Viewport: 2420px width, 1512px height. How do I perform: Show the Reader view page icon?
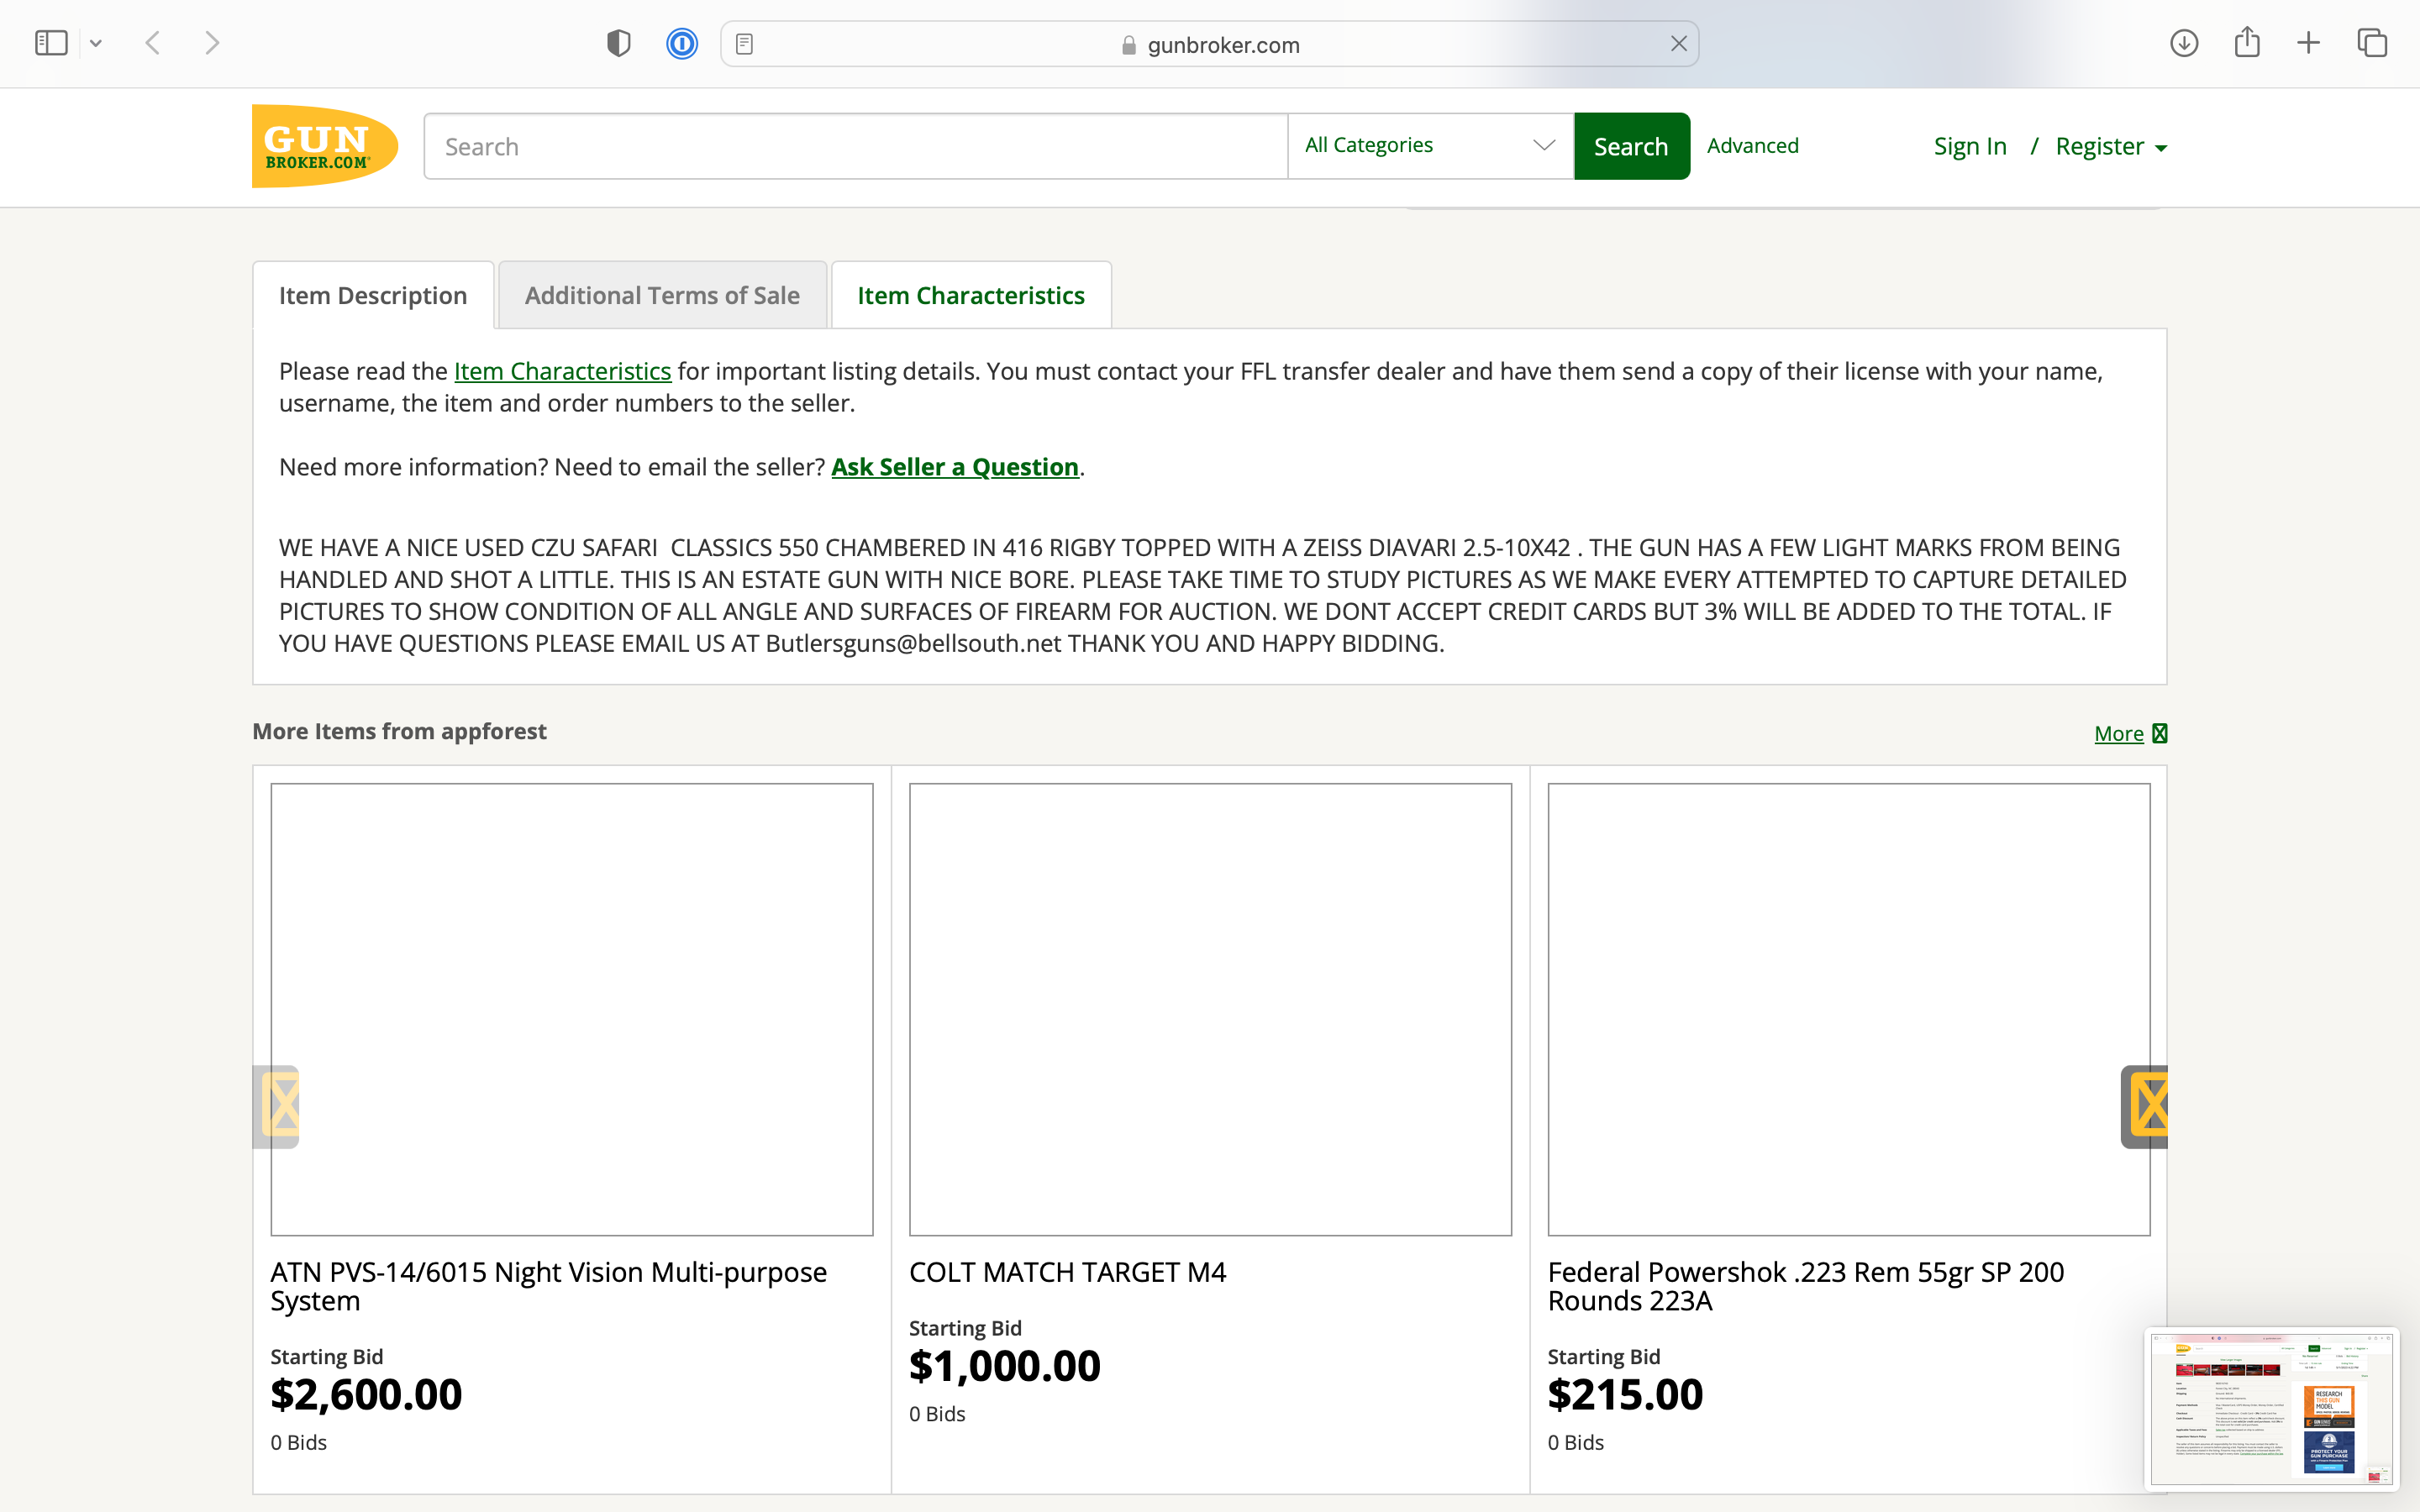tap(744, 44)
